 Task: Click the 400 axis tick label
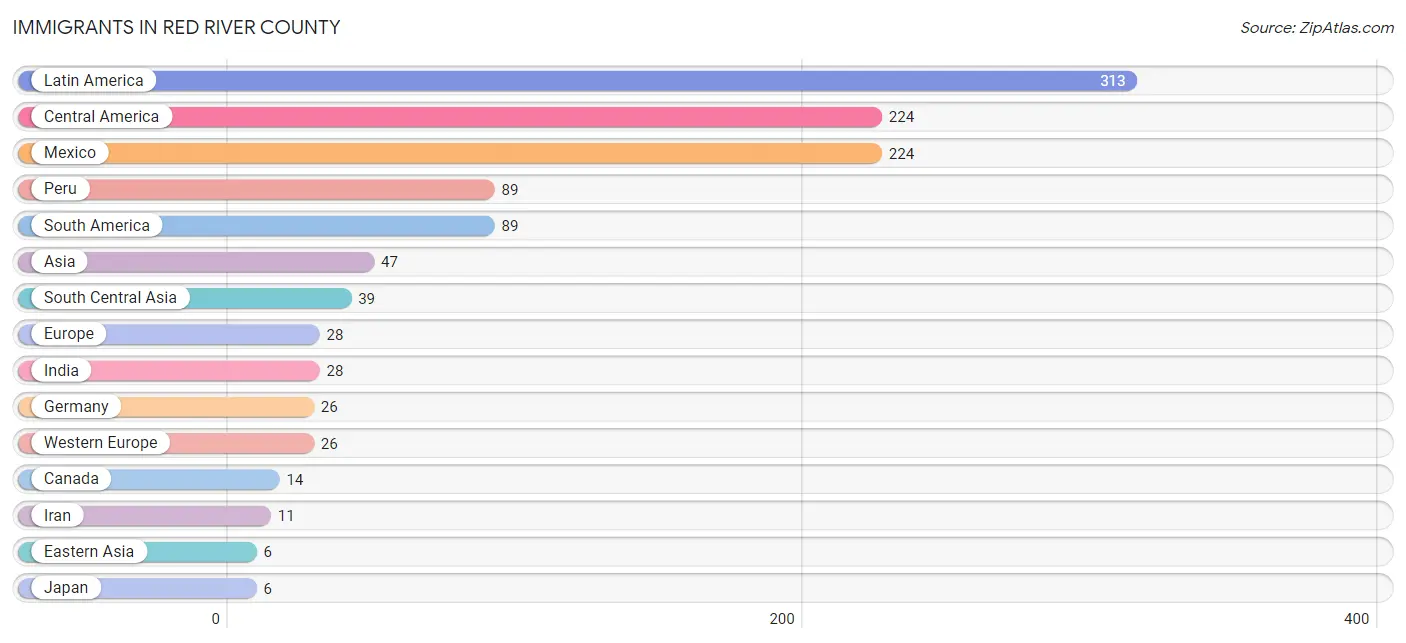pyautogui.click(x=1356, y=619)
